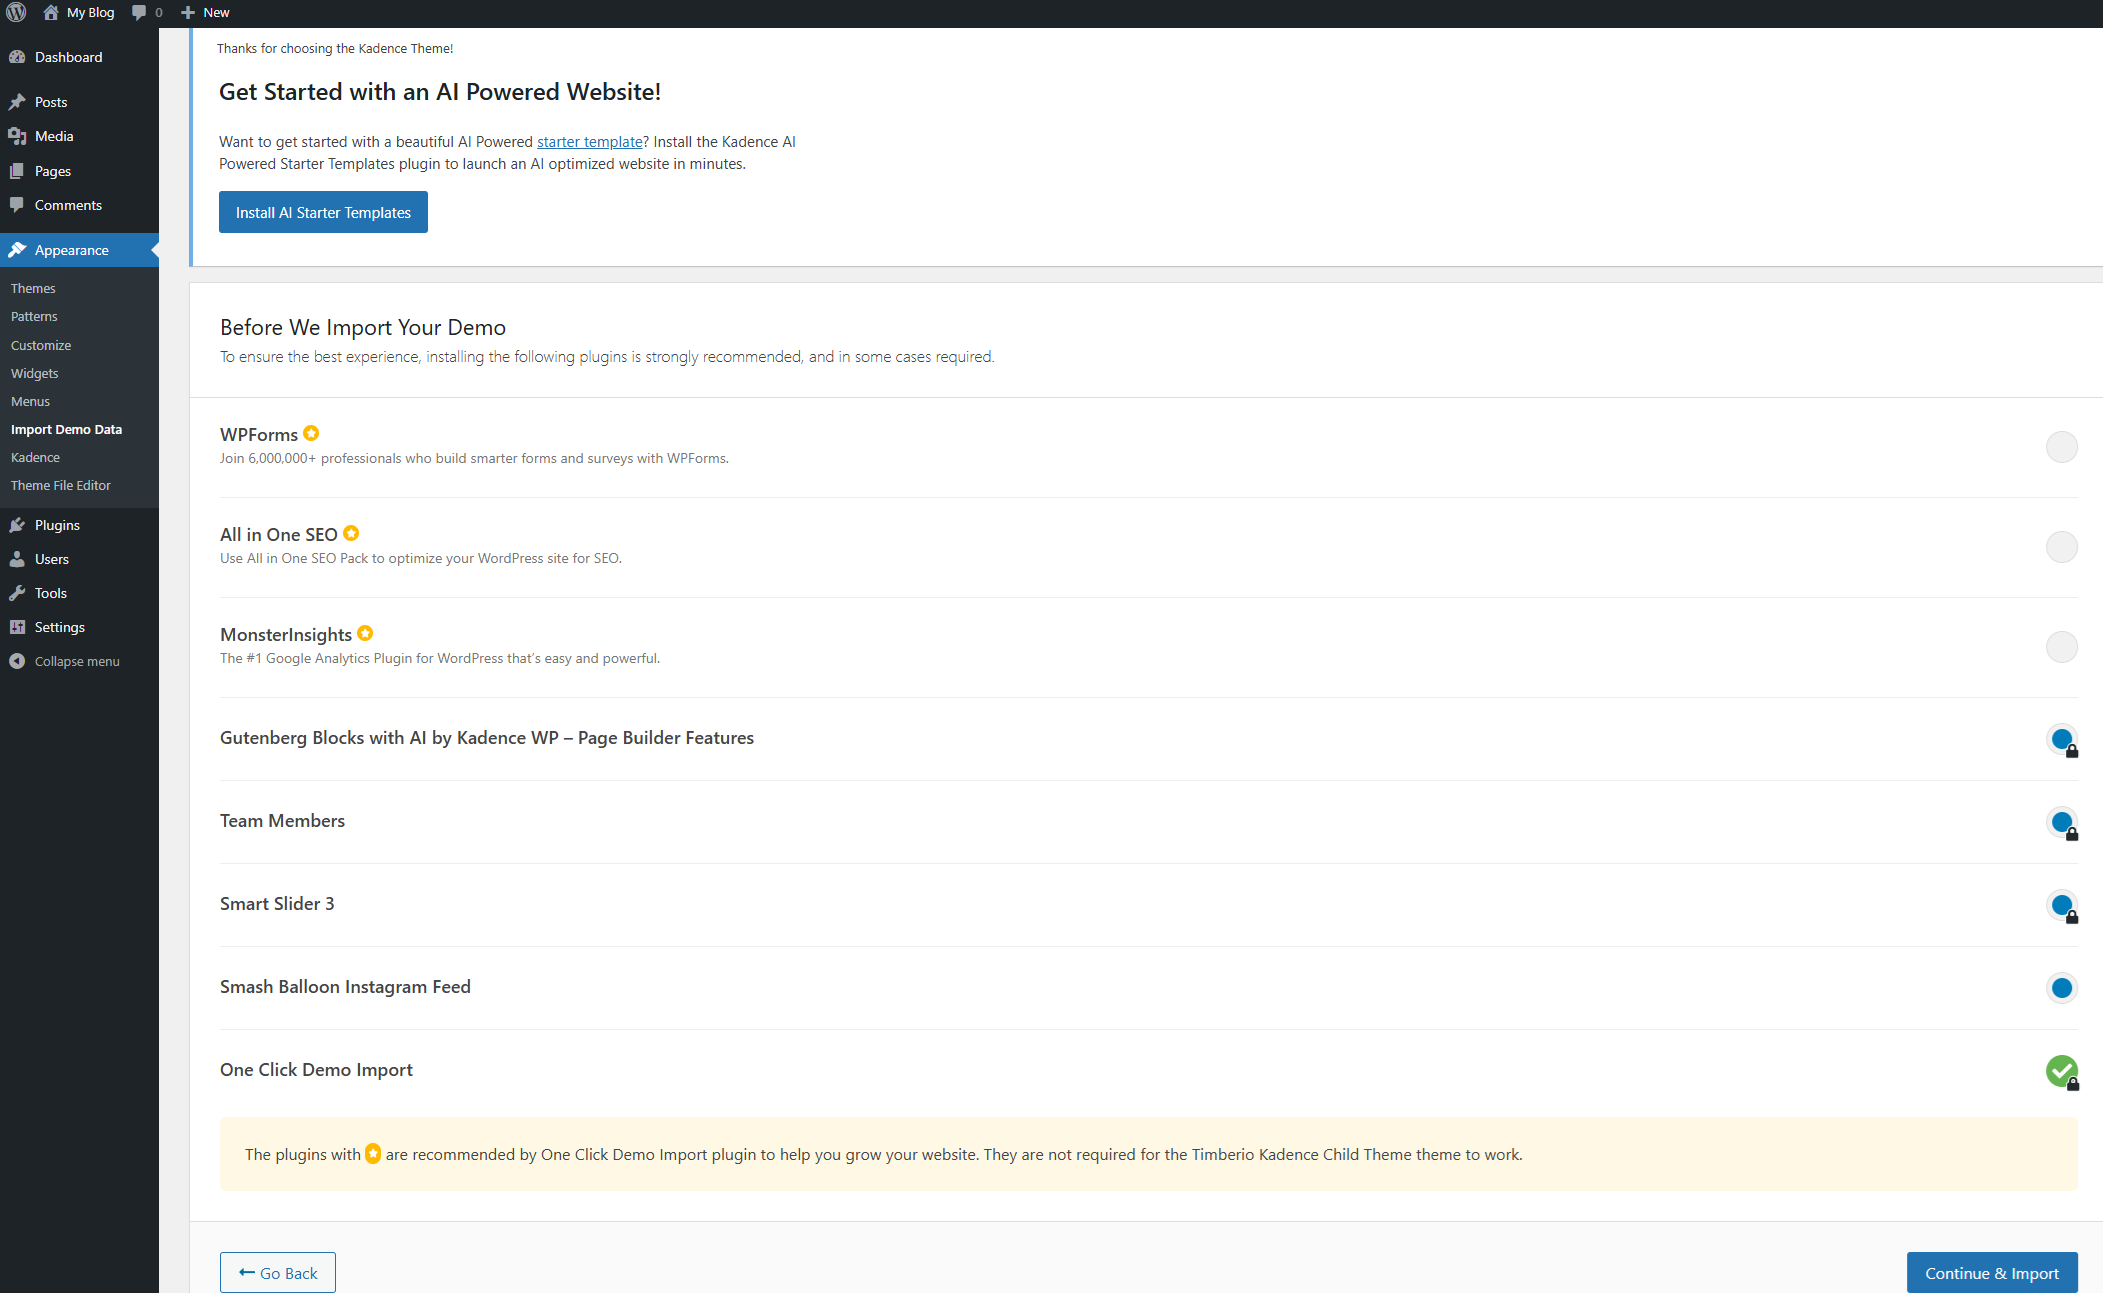Click the Go Back button

tap(278, 1272)
